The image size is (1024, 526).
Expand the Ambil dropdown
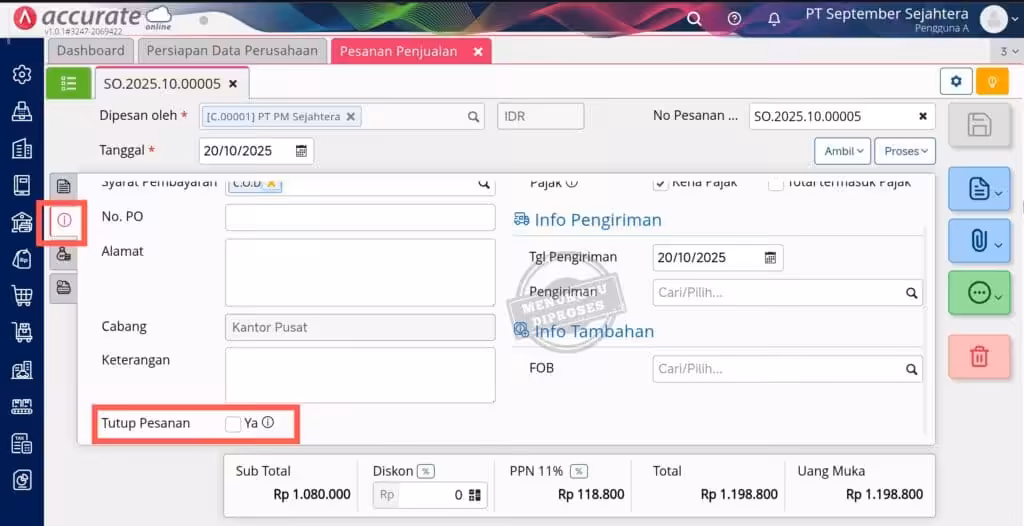point(841,151)
